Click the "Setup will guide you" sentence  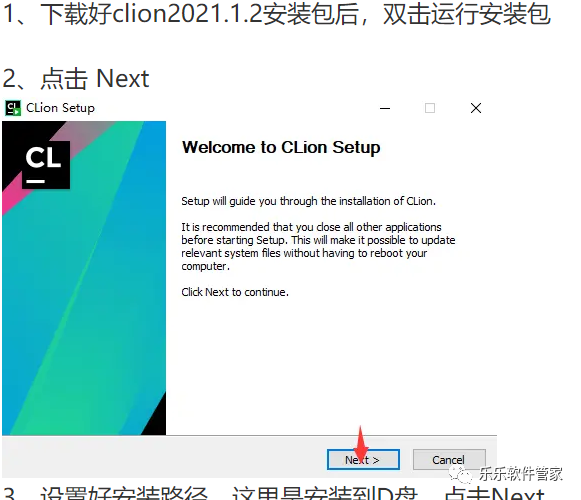pyautogui.click(x=308, y=201)
